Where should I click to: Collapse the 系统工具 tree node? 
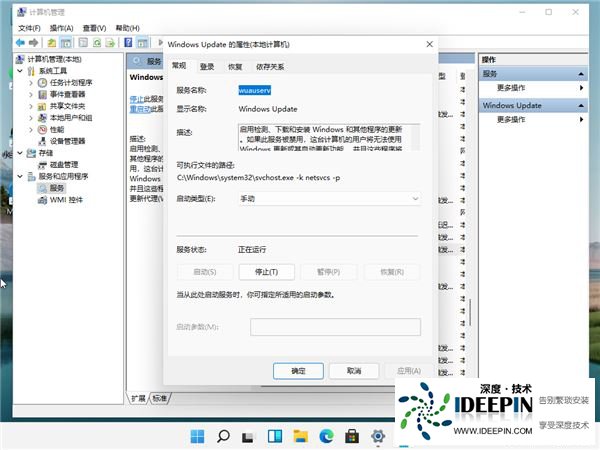tap(20, 71)
